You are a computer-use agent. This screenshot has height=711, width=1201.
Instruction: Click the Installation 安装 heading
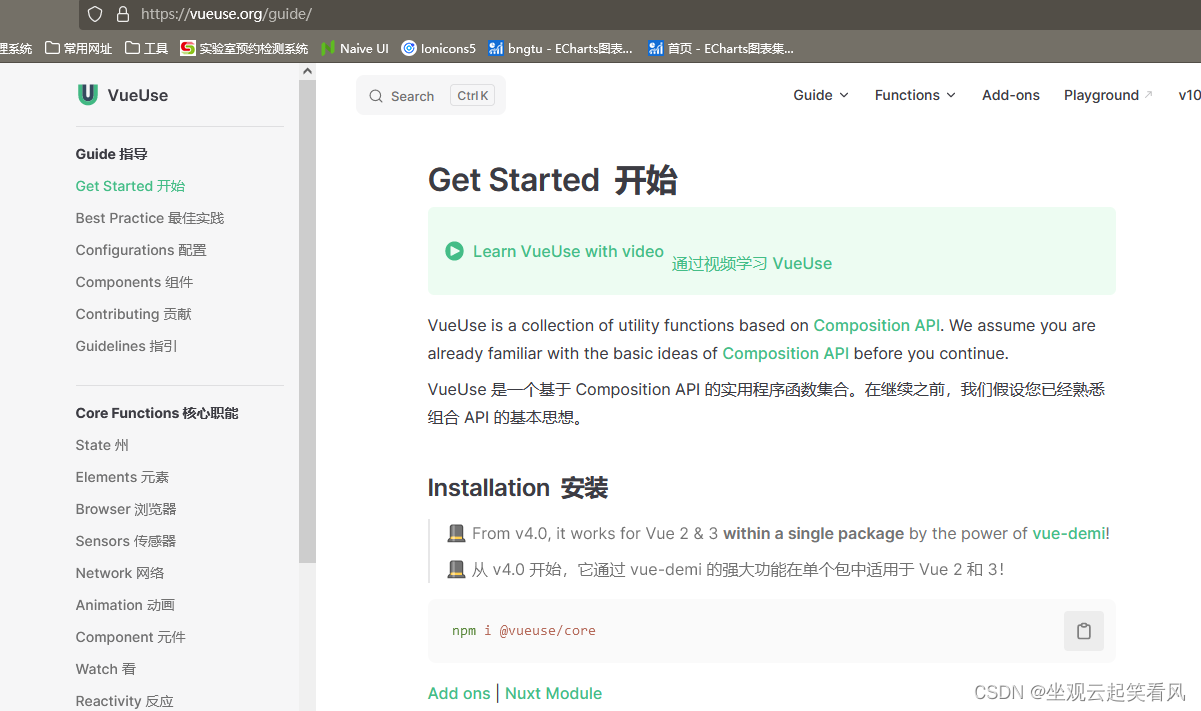click(518, 488)
